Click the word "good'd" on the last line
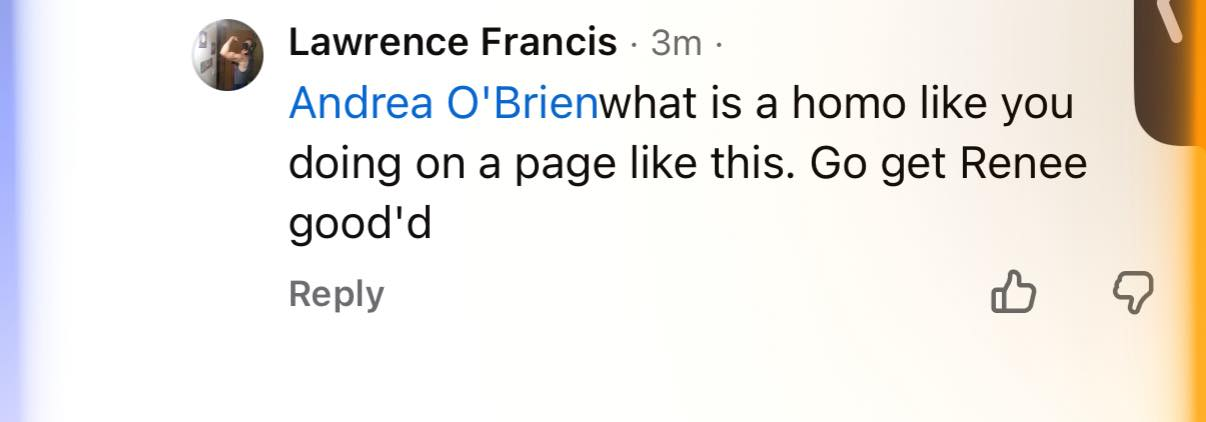The width and height of the screenshot is (1206, 422). click(x=360, y=224)
